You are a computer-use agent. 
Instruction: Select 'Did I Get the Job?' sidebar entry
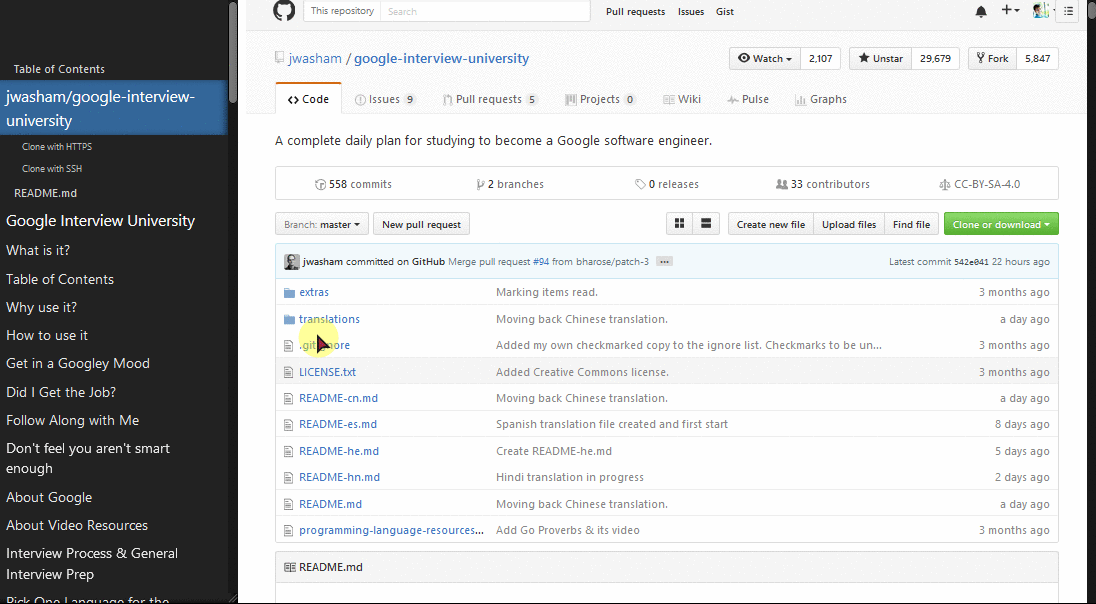point(61,392)
